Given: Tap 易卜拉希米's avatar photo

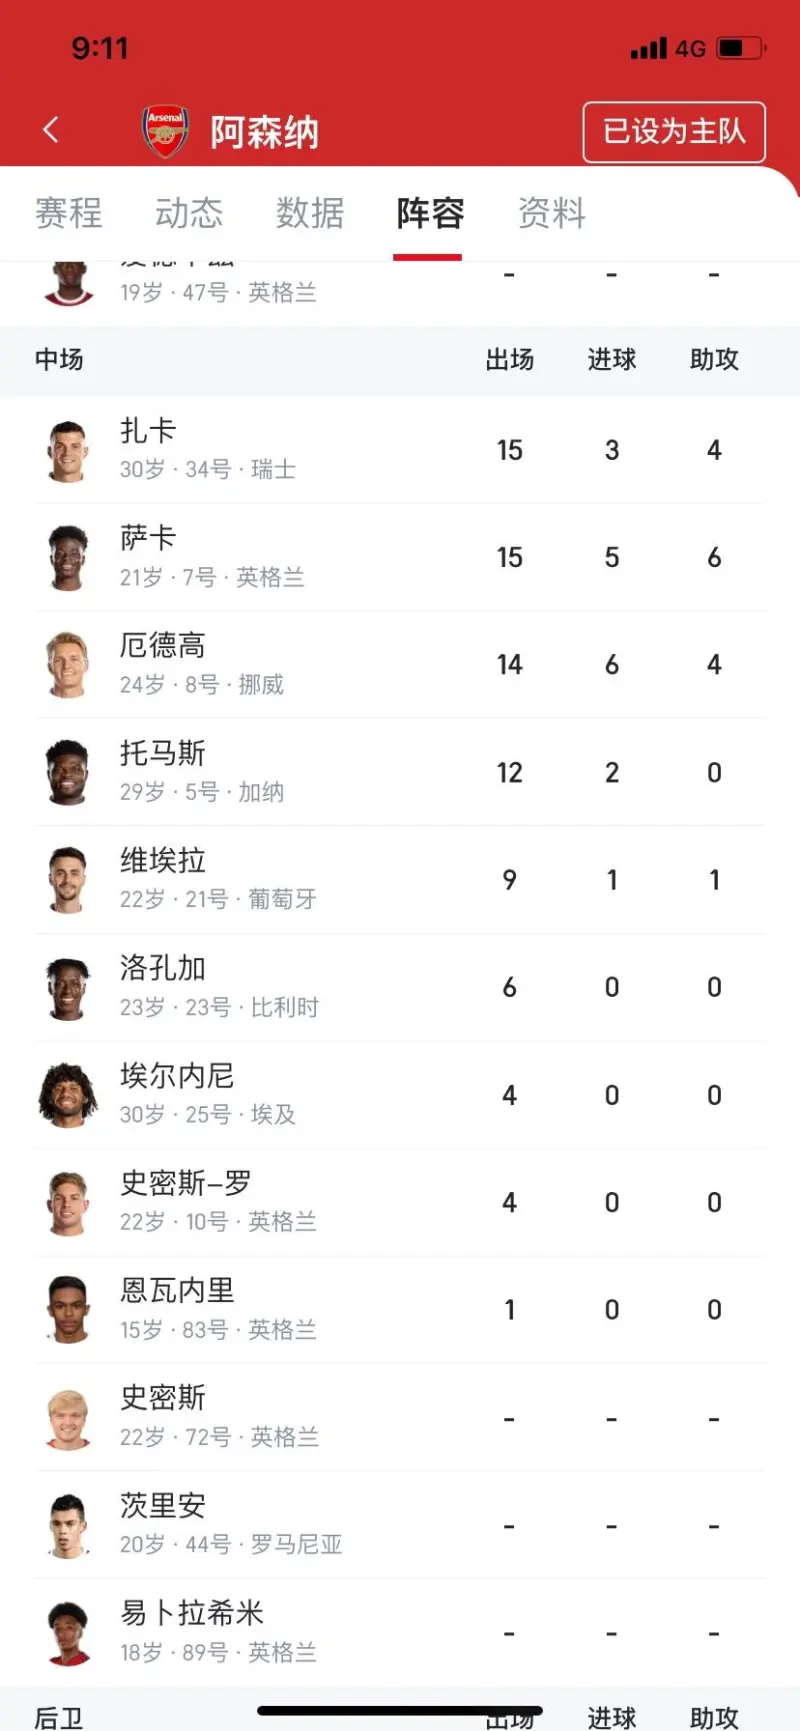Looking at the screenshot, I should pos(67,1633).
